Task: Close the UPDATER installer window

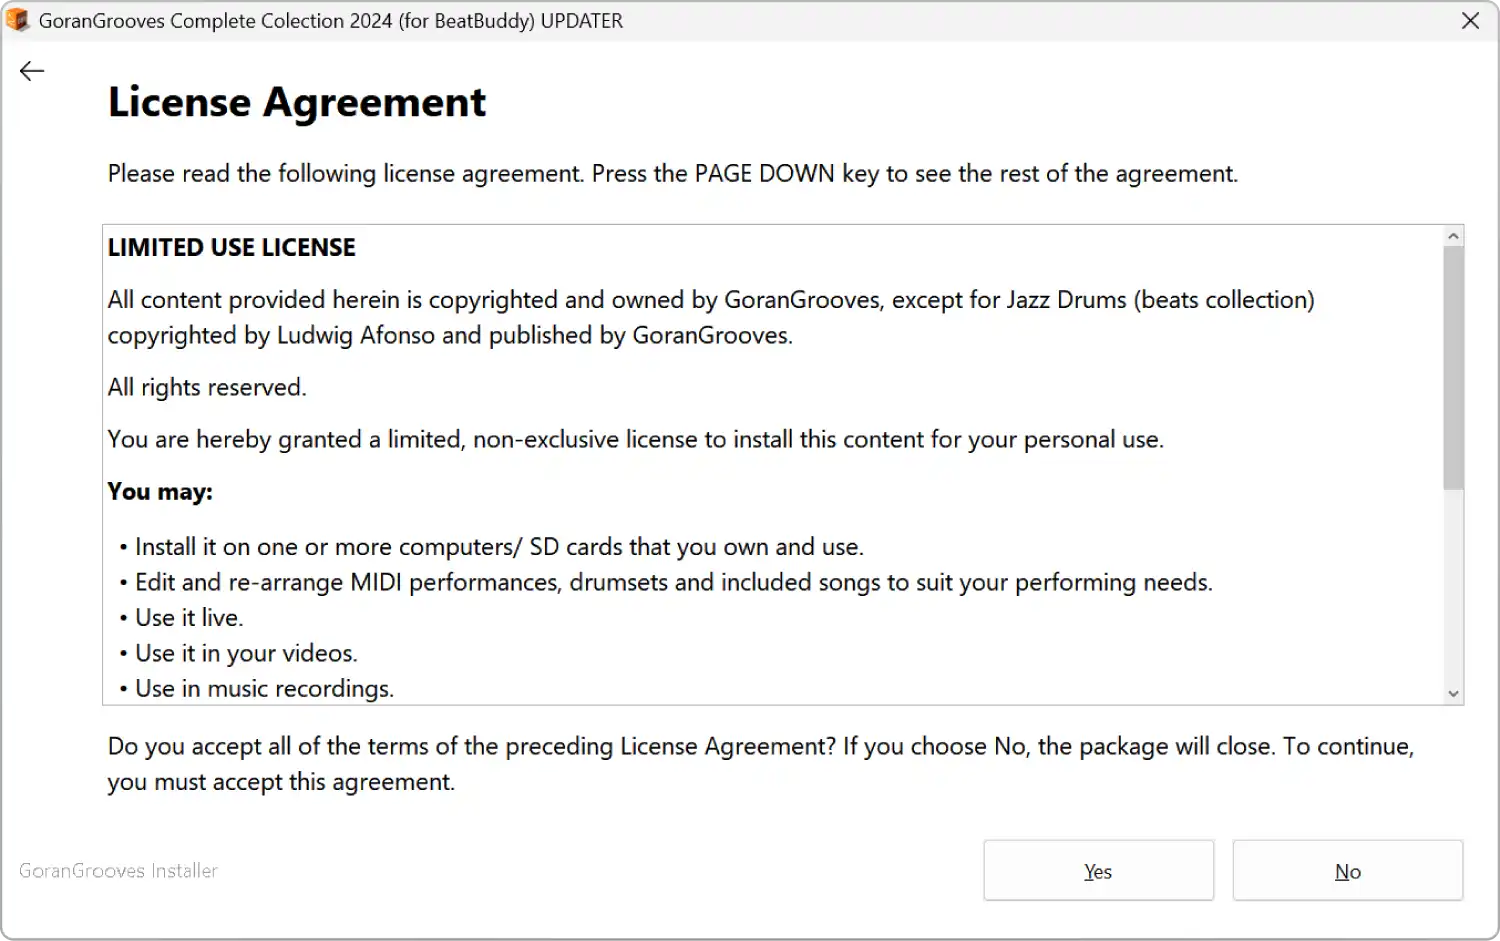Action: [x=1470, y=21]
